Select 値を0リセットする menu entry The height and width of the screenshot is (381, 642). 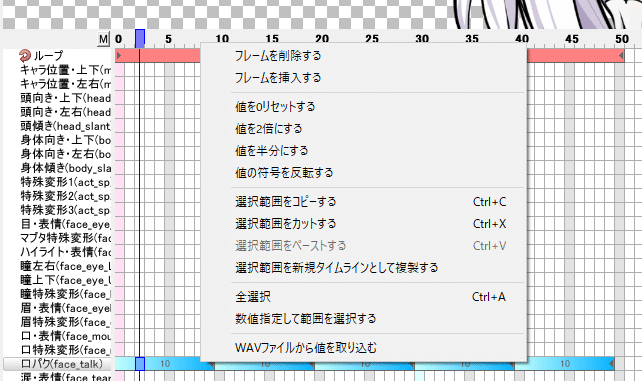[x=275, y=107]
